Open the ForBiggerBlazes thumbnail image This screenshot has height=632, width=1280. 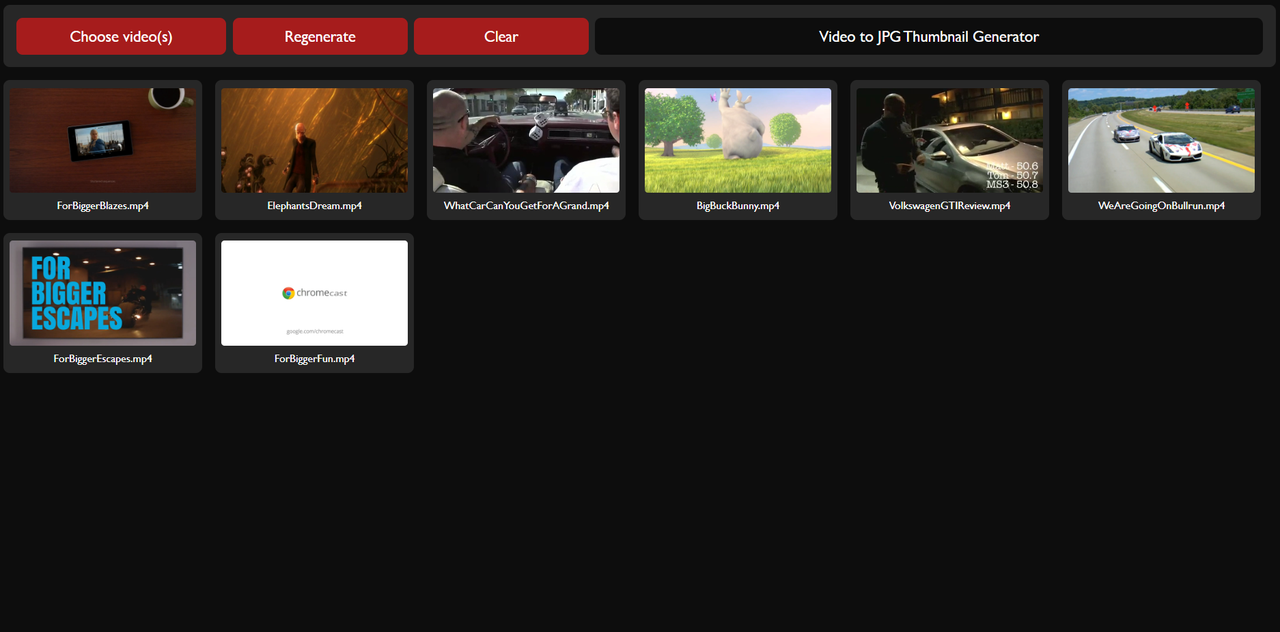[x=103, y=140]
